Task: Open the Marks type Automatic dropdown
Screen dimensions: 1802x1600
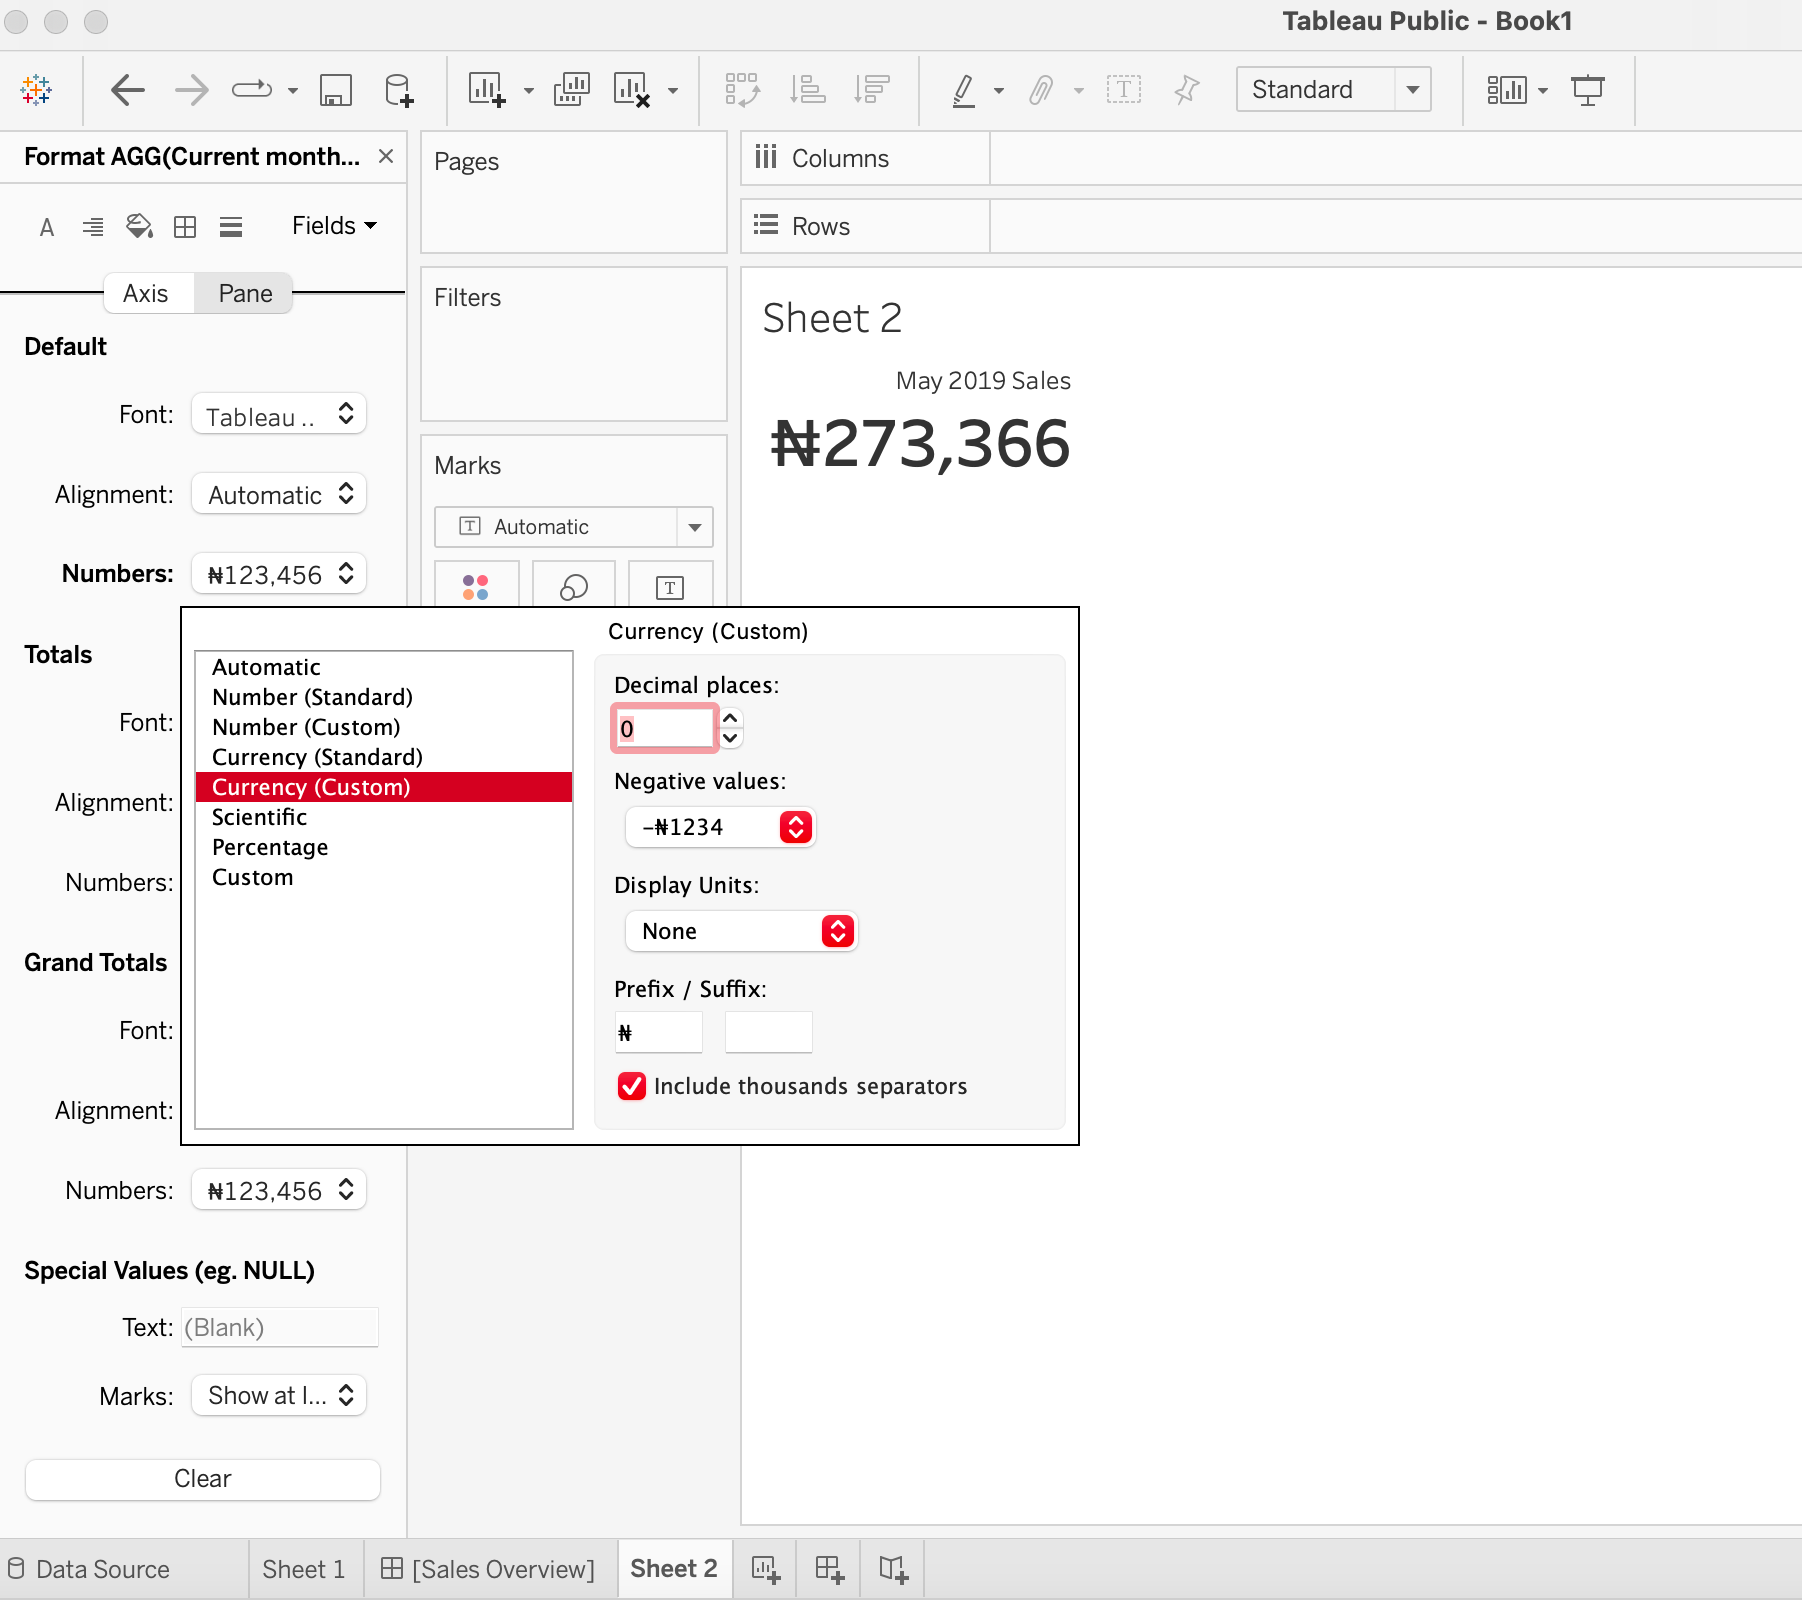Action: (x=574, y=527)
